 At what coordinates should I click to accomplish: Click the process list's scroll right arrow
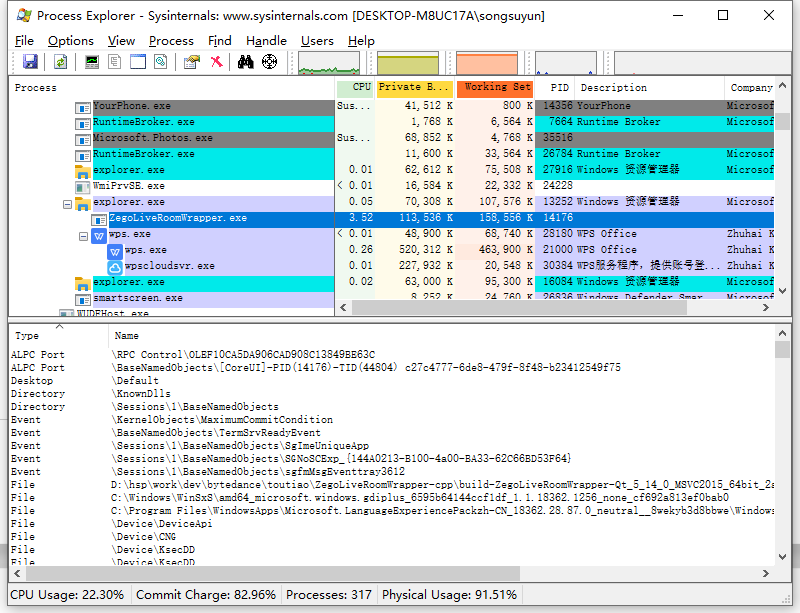click(x=765, y=307)
